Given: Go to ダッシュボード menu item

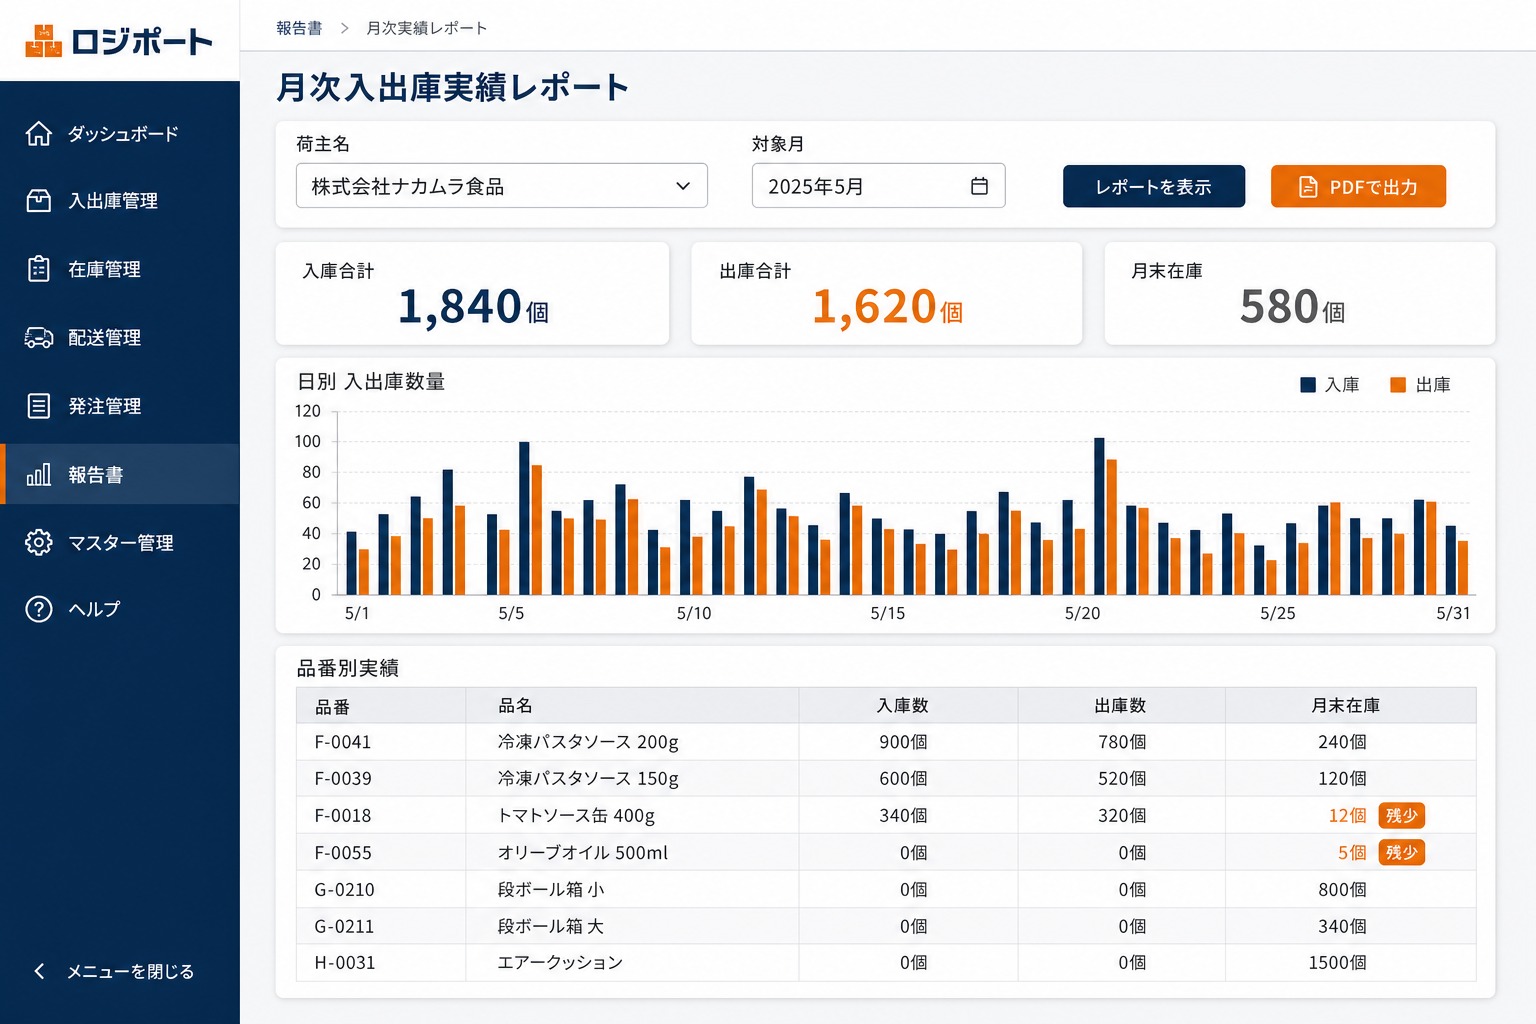Looking at the screenshot, I should point(120,133).
